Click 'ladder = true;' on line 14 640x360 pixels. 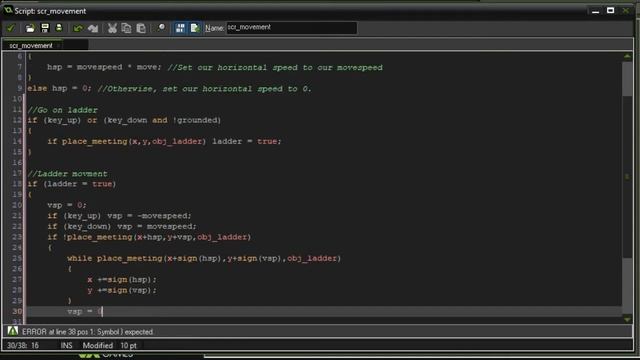[x=247, y=141]
